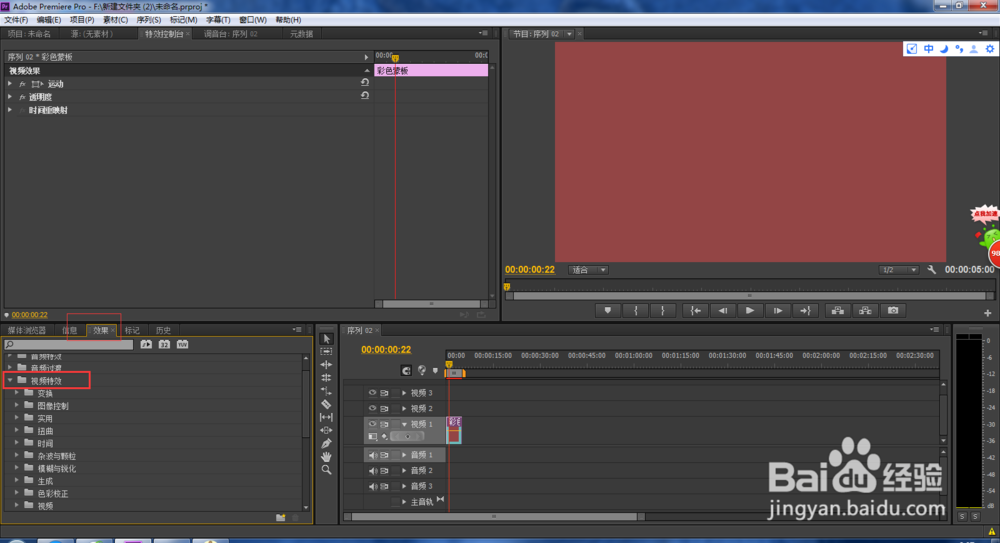Viewport: 1000px width, 543px height.
Task: Mute track 音频 3 speaker icon
Action: (x=372, y=487)
